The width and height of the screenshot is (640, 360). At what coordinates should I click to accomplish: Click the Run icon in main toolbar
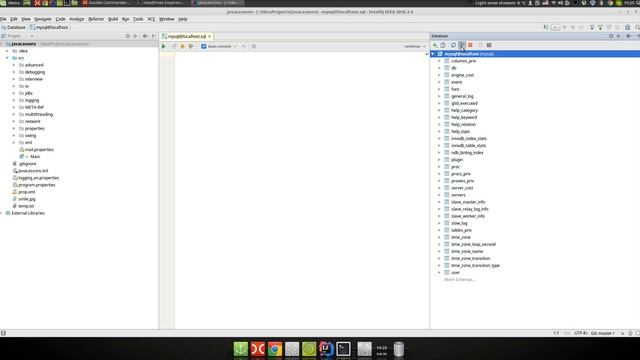(565, 27)
